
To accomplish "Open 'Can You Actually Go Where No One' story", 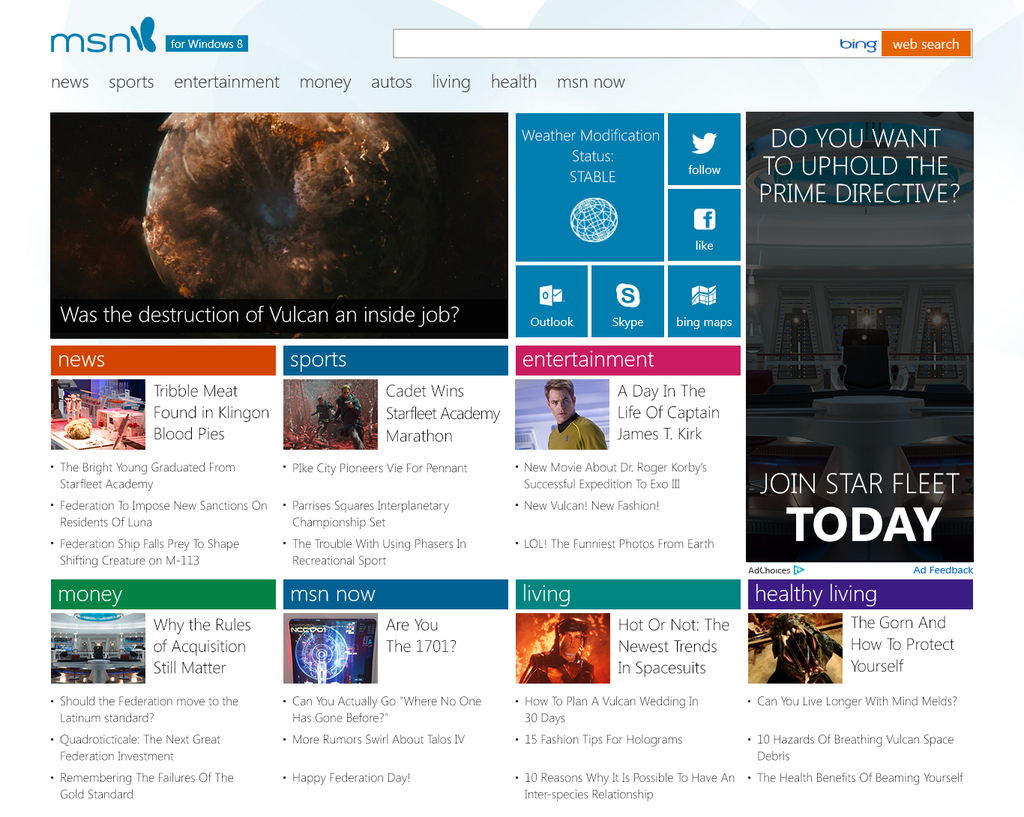I will tap(387, 709).
